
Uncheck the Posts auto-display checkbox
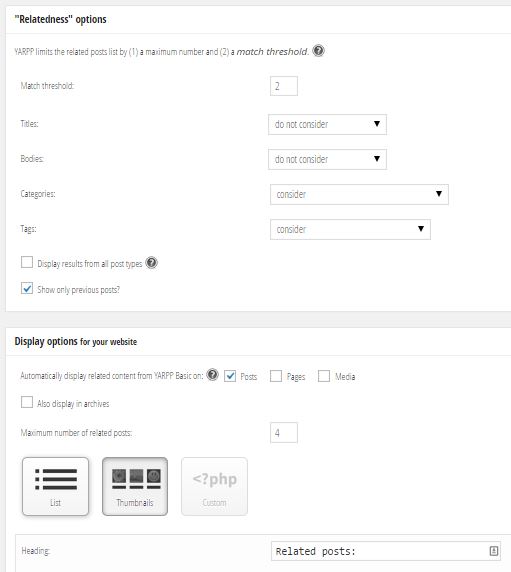pos(230,376)
